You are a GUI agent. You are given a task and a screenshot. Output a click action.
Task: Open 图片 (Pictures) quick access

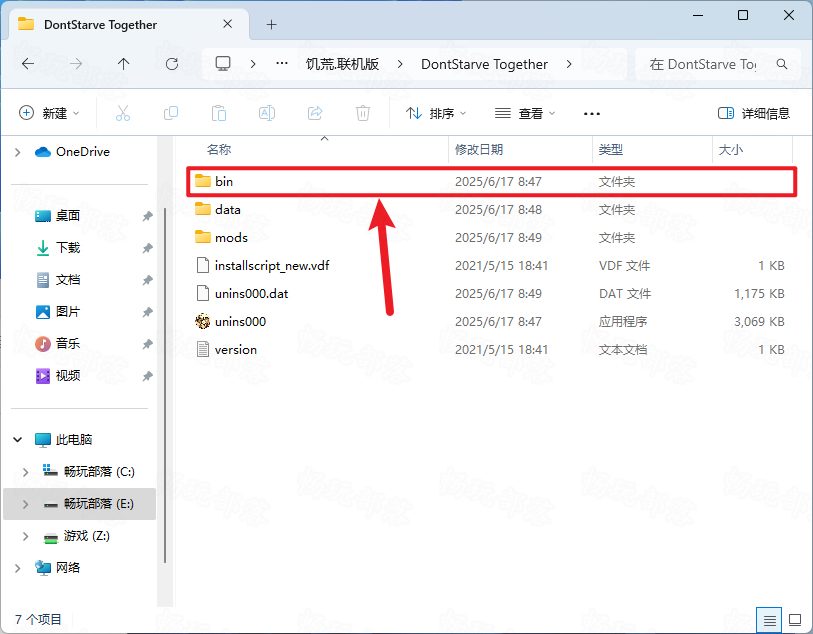[x=58, y=312]
